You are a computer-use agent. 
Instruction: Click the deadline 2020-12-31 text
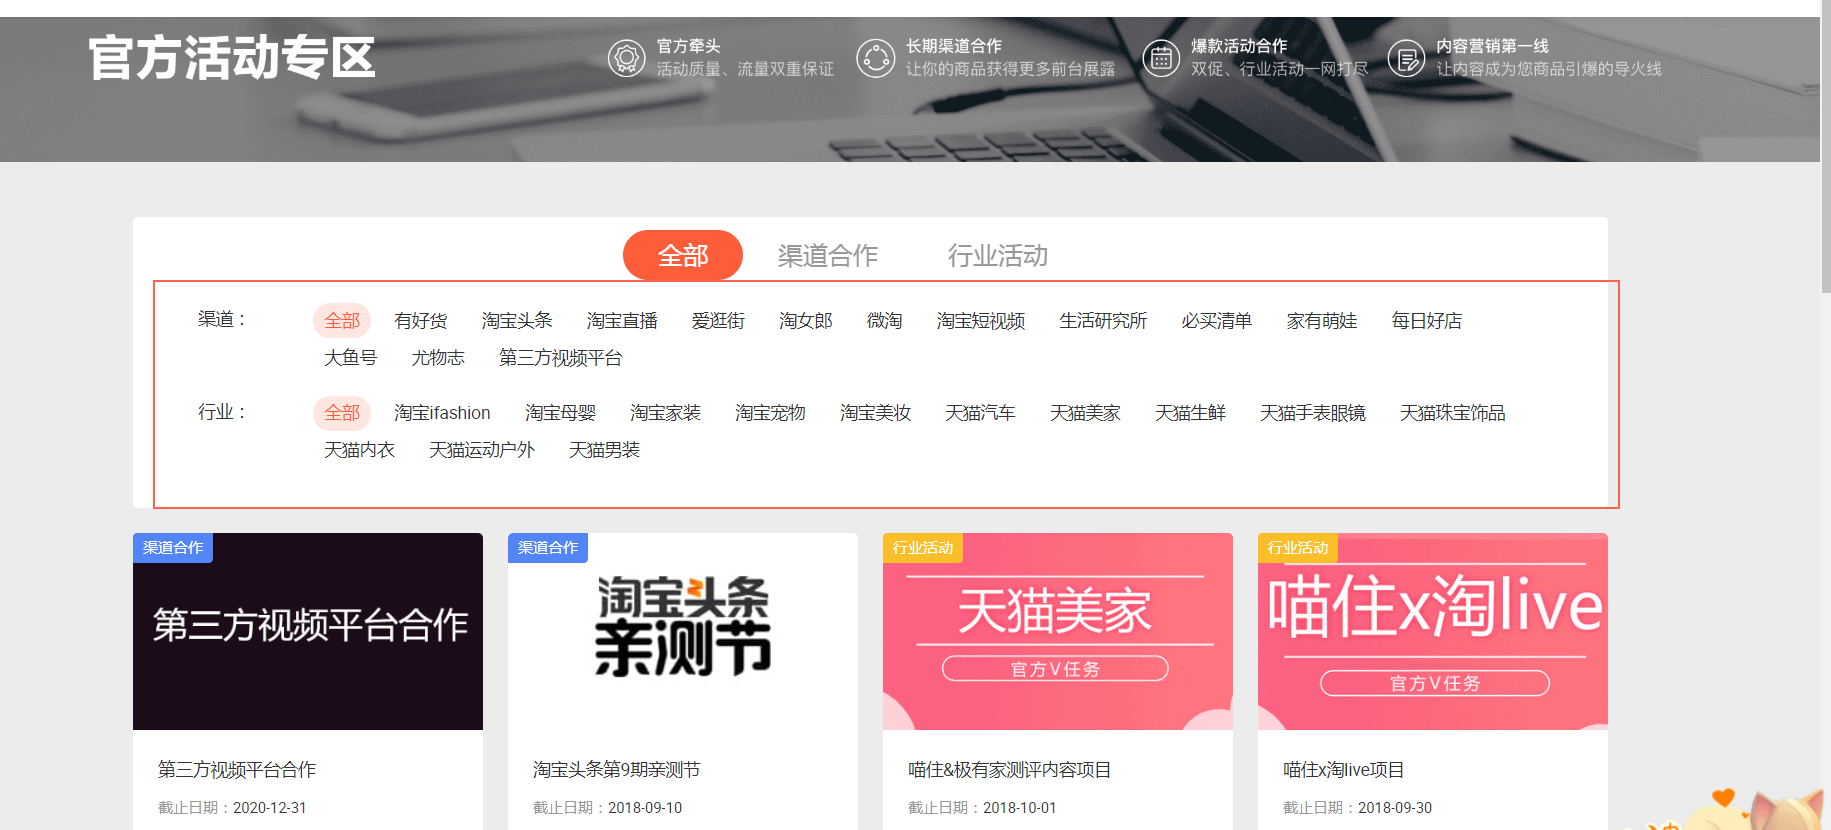pyautogui.click(x=270, y=808)
